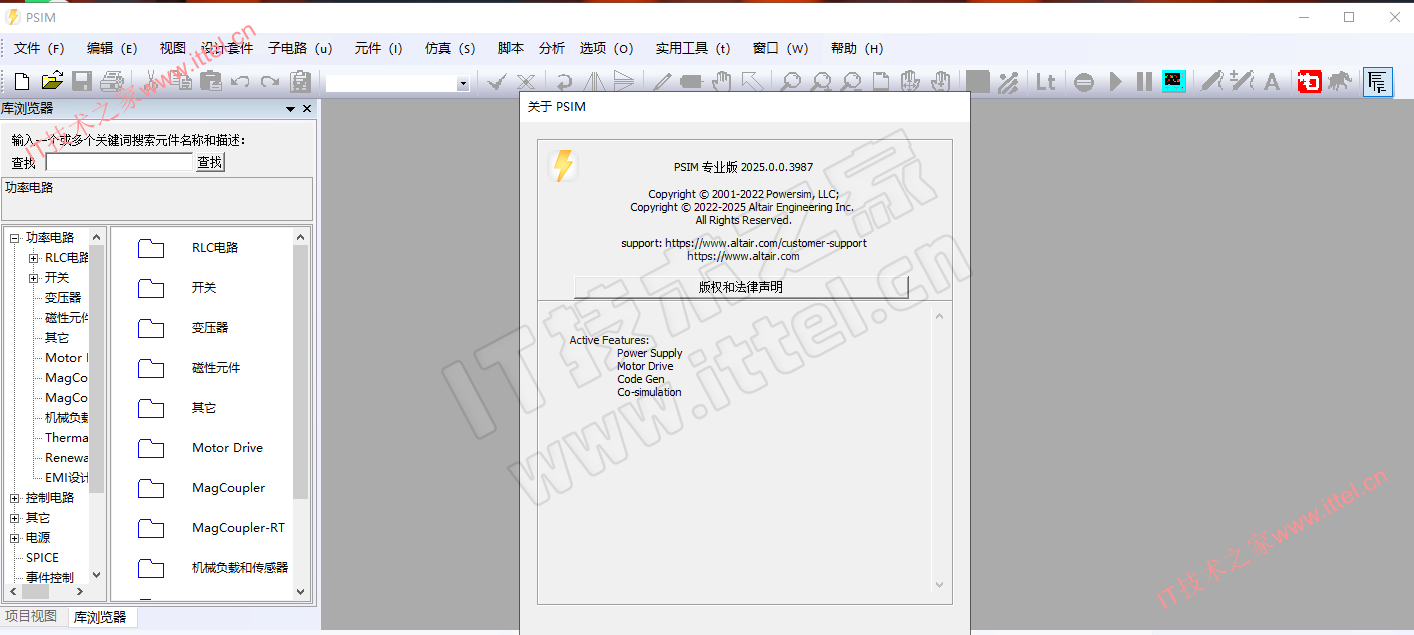Select the 事件控制 tree item
The width and height of the screenshot is (1414, 635).
[x=50, y=578]
